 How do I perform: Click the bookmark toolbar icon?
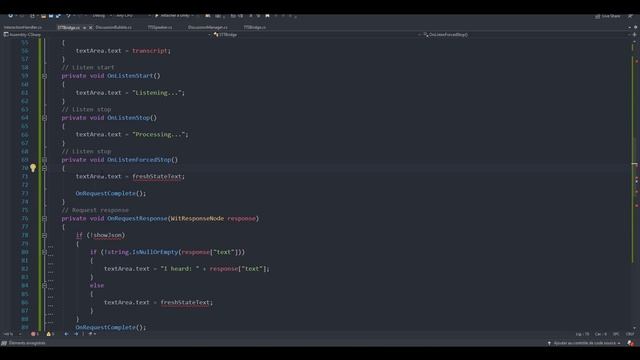coord(267,16)
